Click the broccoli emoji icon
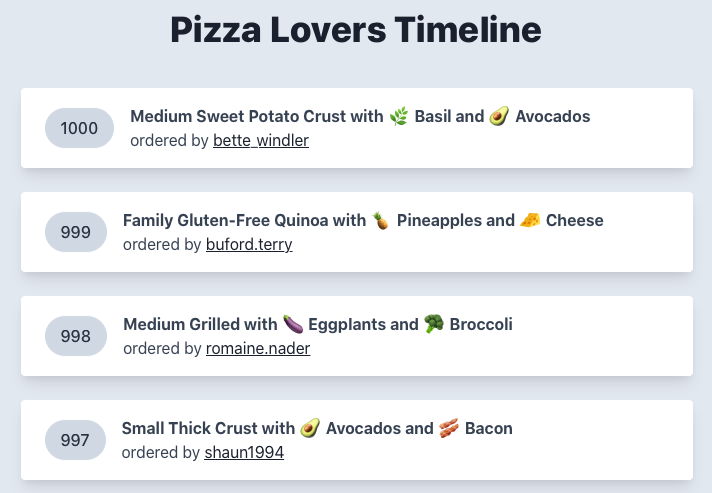712x493 pixels. pos(434,324)
